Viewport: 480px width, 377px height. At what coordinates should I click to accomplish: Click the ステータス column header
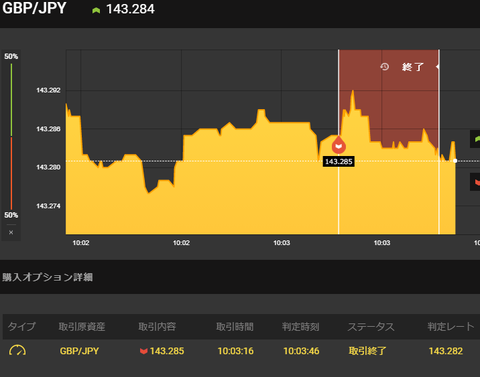[x=371, y=326]
